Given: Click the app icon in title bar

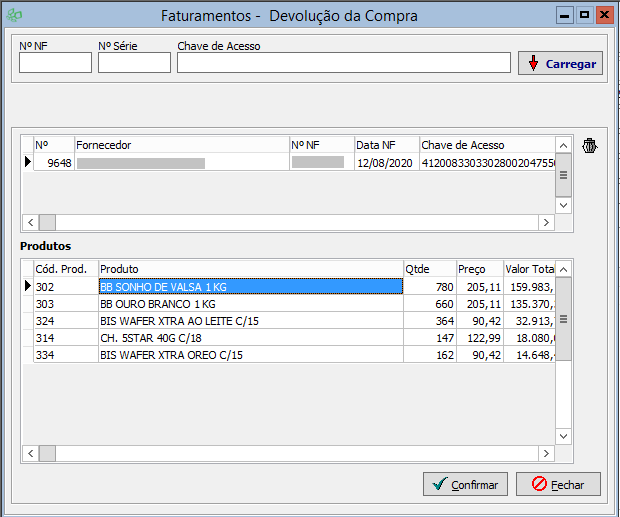Looking at the screenshot, I should pos(14,16).
